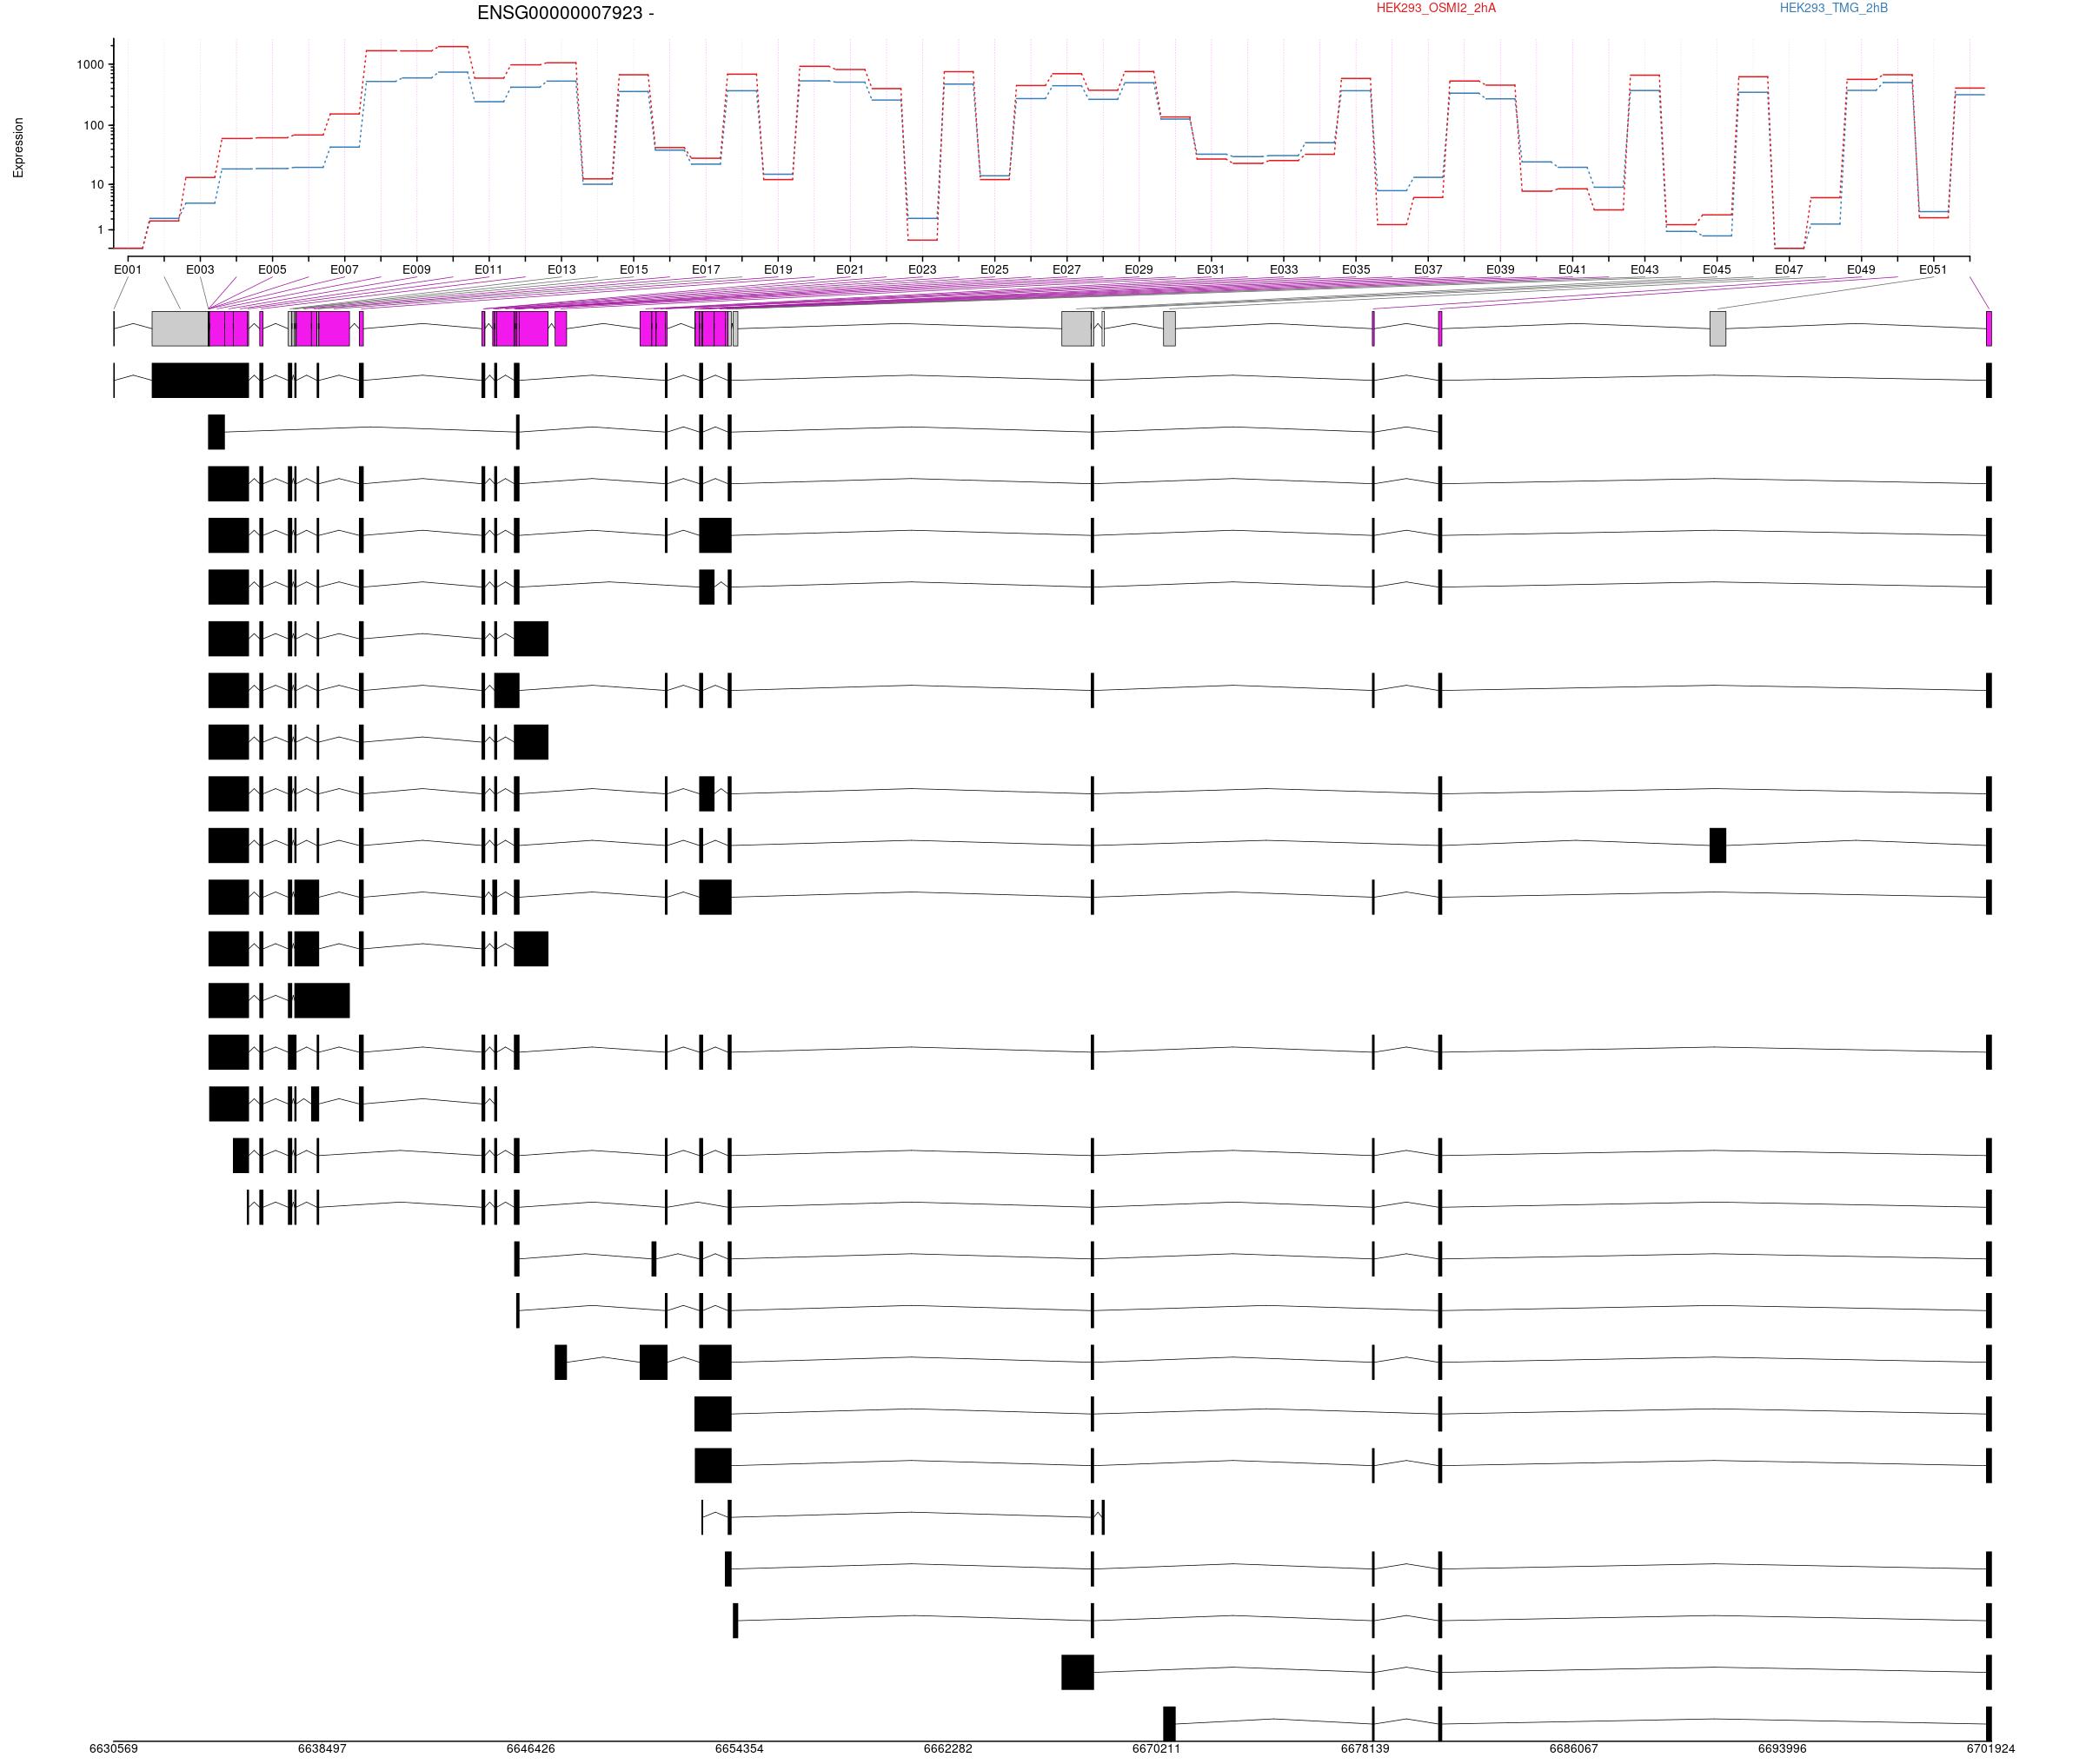The height and width of the screenshot is (1764, 2086).
Task: Select genomic coordinate 6662282
Action: (948, 1749)
